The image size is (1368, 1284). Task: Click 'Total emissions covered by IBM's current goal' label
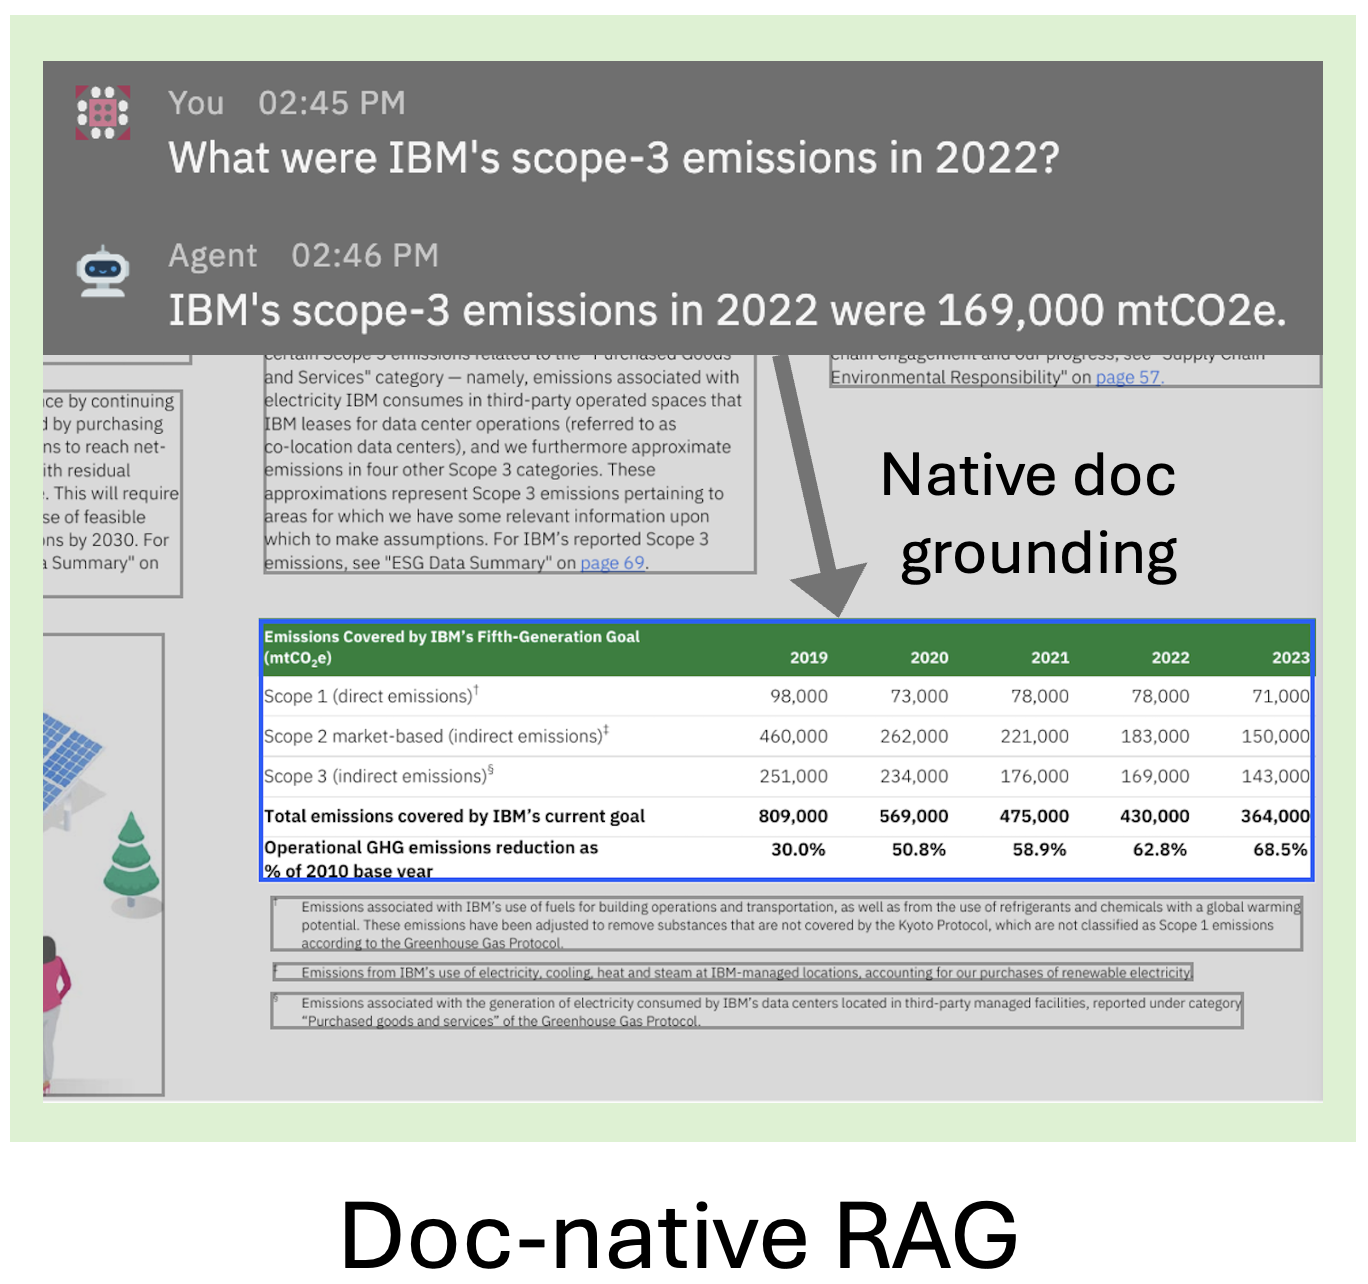(454, 816)
